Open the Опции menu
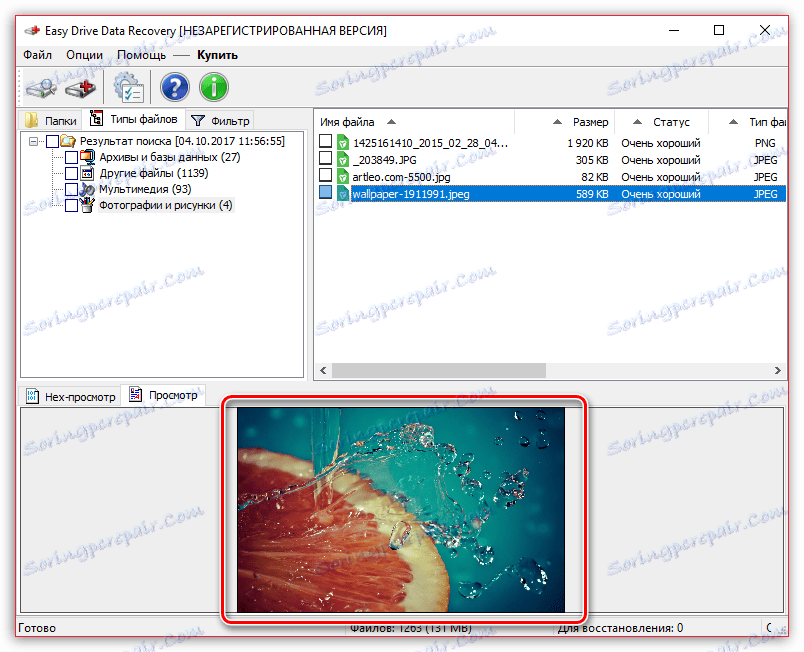Viewport: 804px width, 652px height. pos(84,55)
